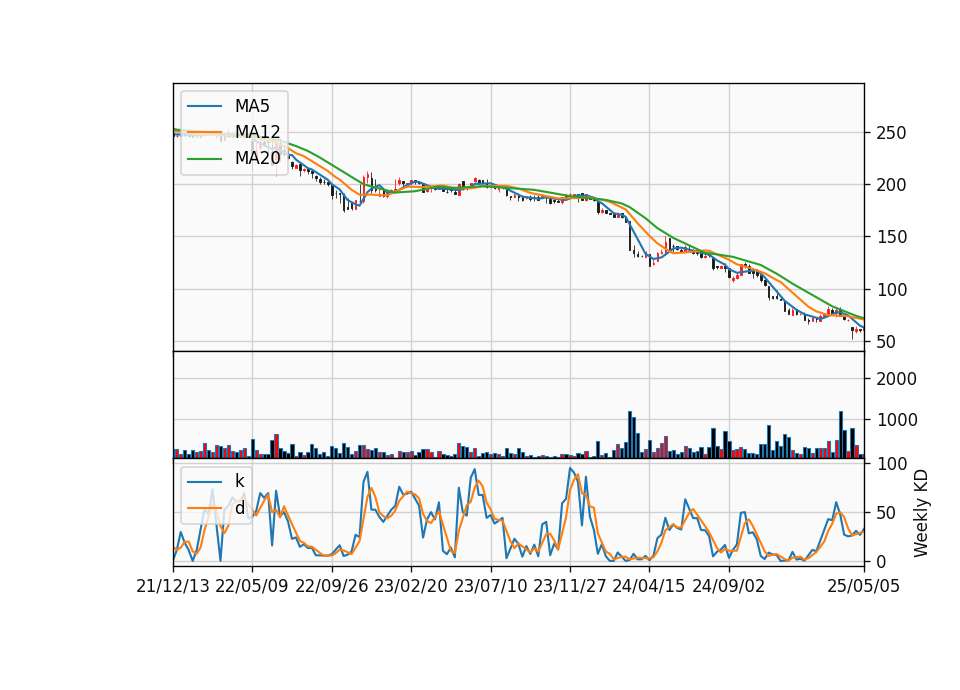Click the 22/09/26 date tick label
Image resolution: width=960 pixels, height=690 pixels.
point(332,586)
